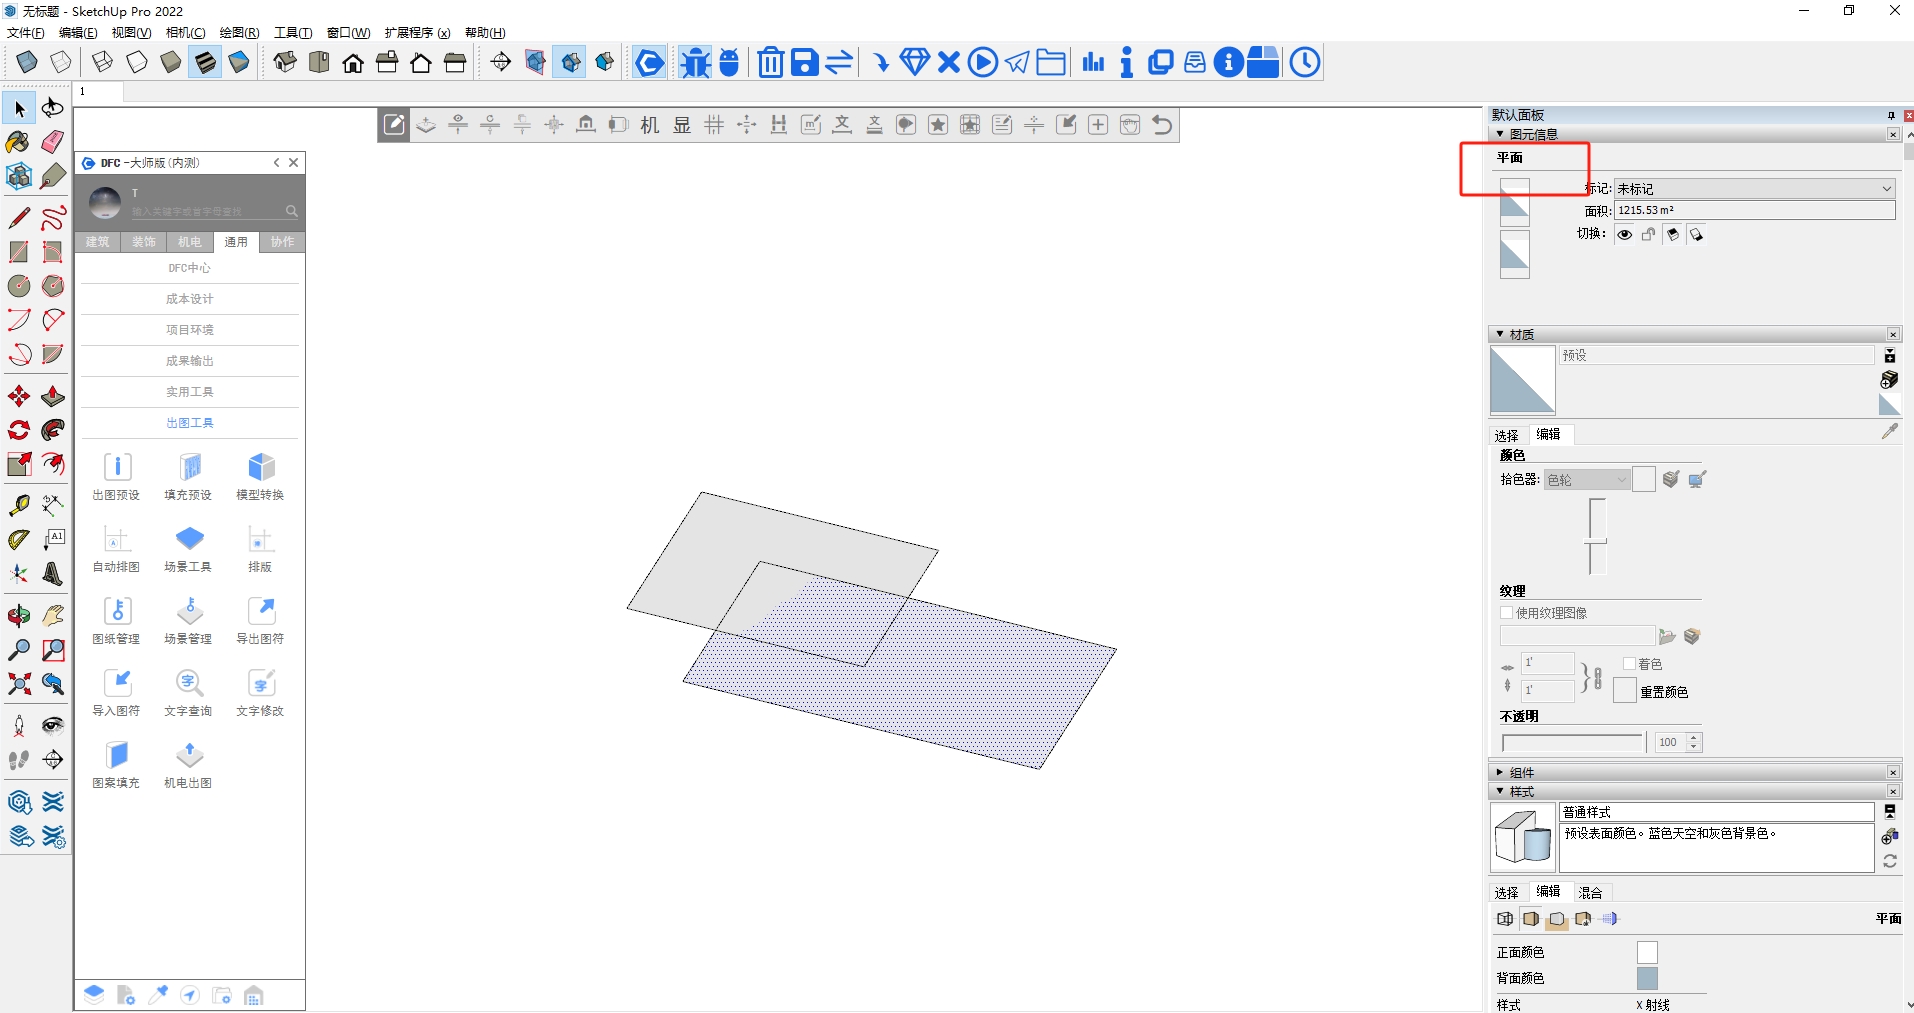
Task: Open the 出图预设 tool
Action: pos(117,468)
